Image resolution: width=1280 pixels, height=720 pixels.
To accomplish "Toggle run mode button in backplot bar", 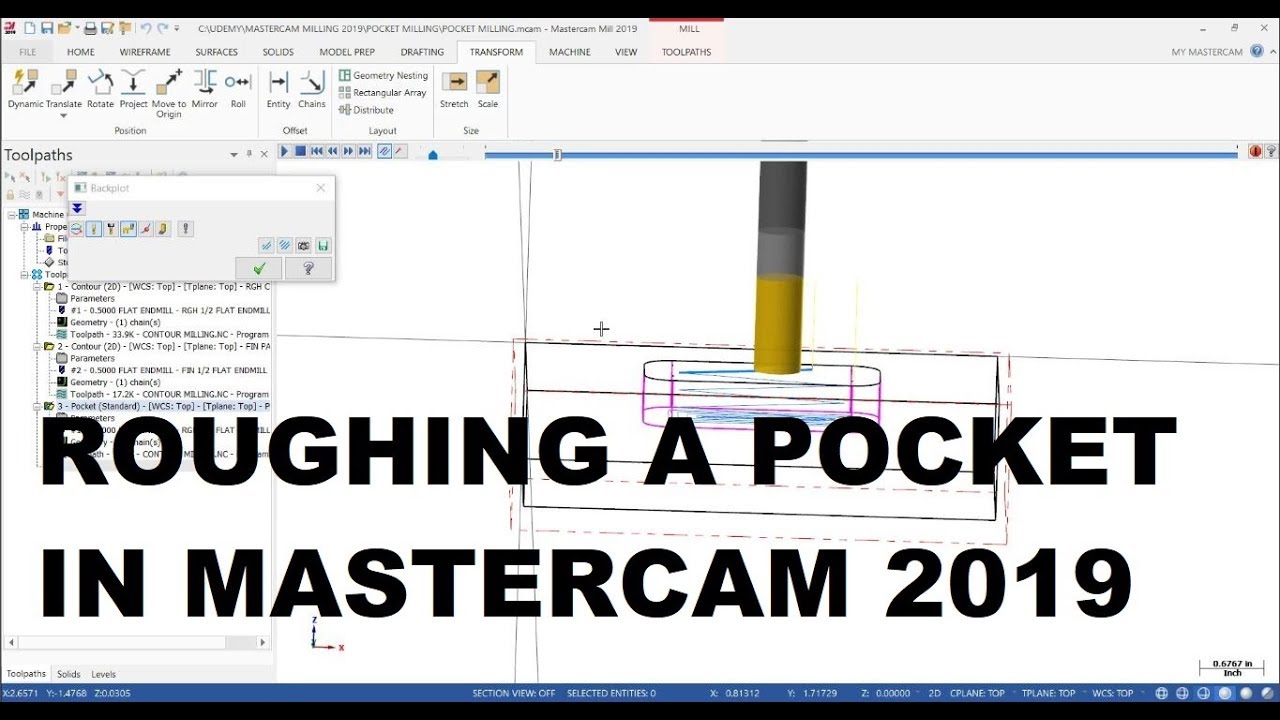I will tap(400, 151).
